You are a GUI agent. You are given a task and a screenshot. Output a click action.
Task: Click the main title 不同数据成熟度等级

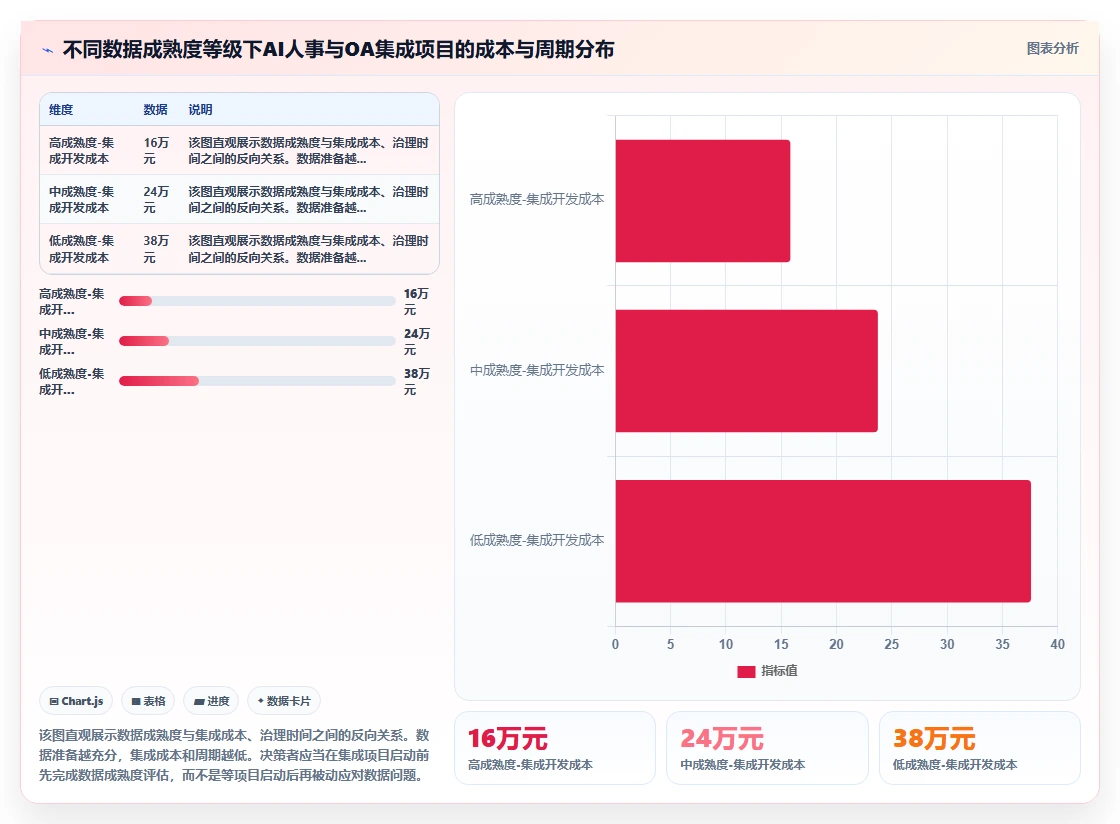[338, 49]
